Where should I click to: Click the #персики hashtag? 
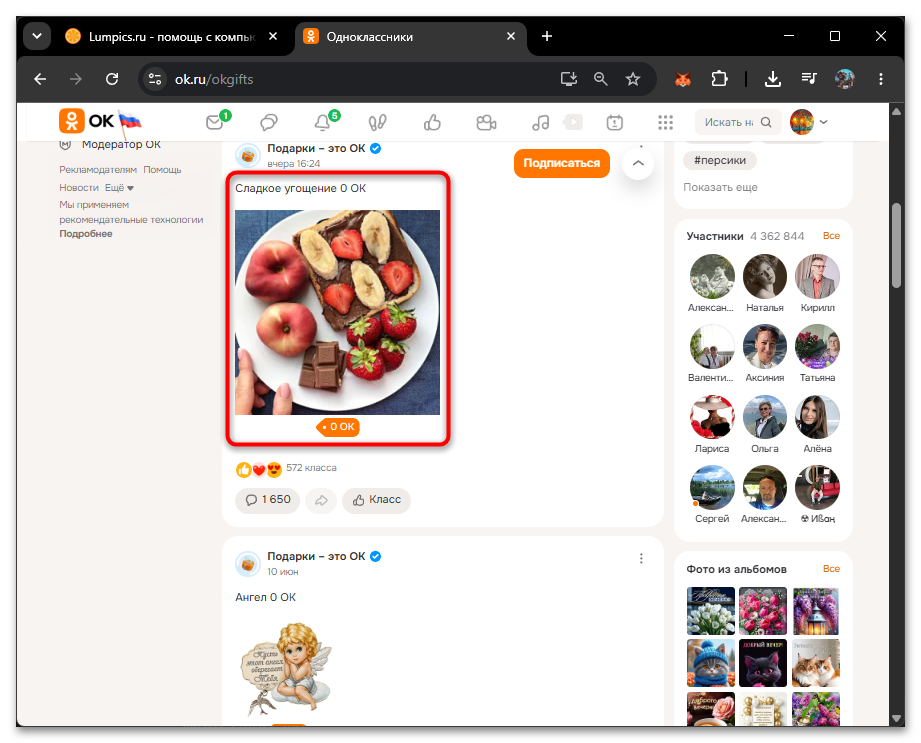(720, 160)
